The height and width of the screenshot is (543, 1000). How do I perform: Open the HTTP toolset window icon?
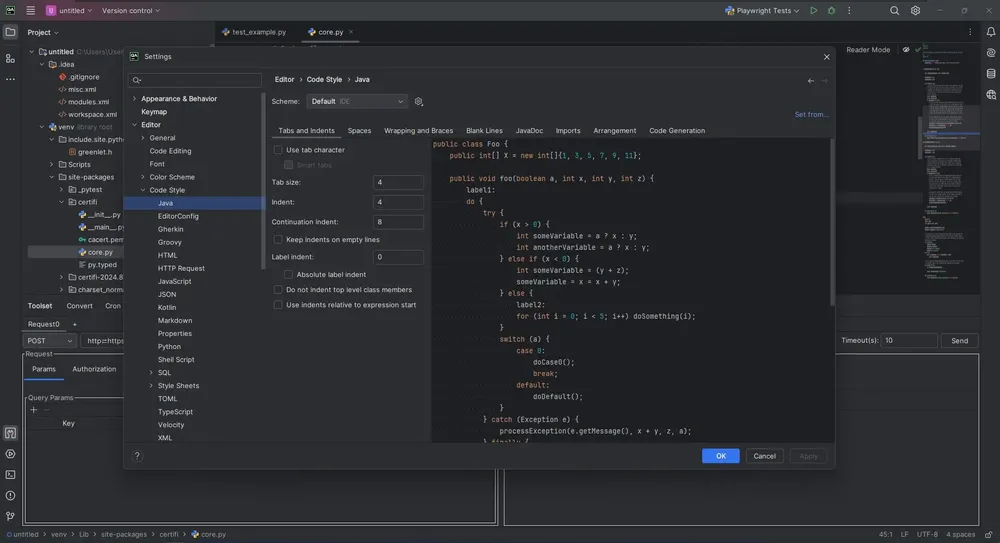click(10, 433)
